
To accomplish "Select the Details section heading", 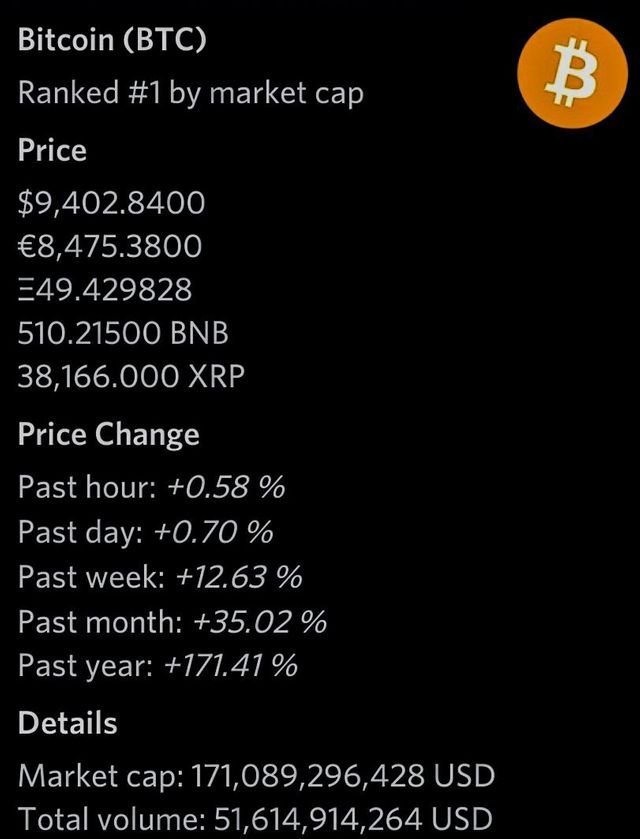I will pos(67,723).
